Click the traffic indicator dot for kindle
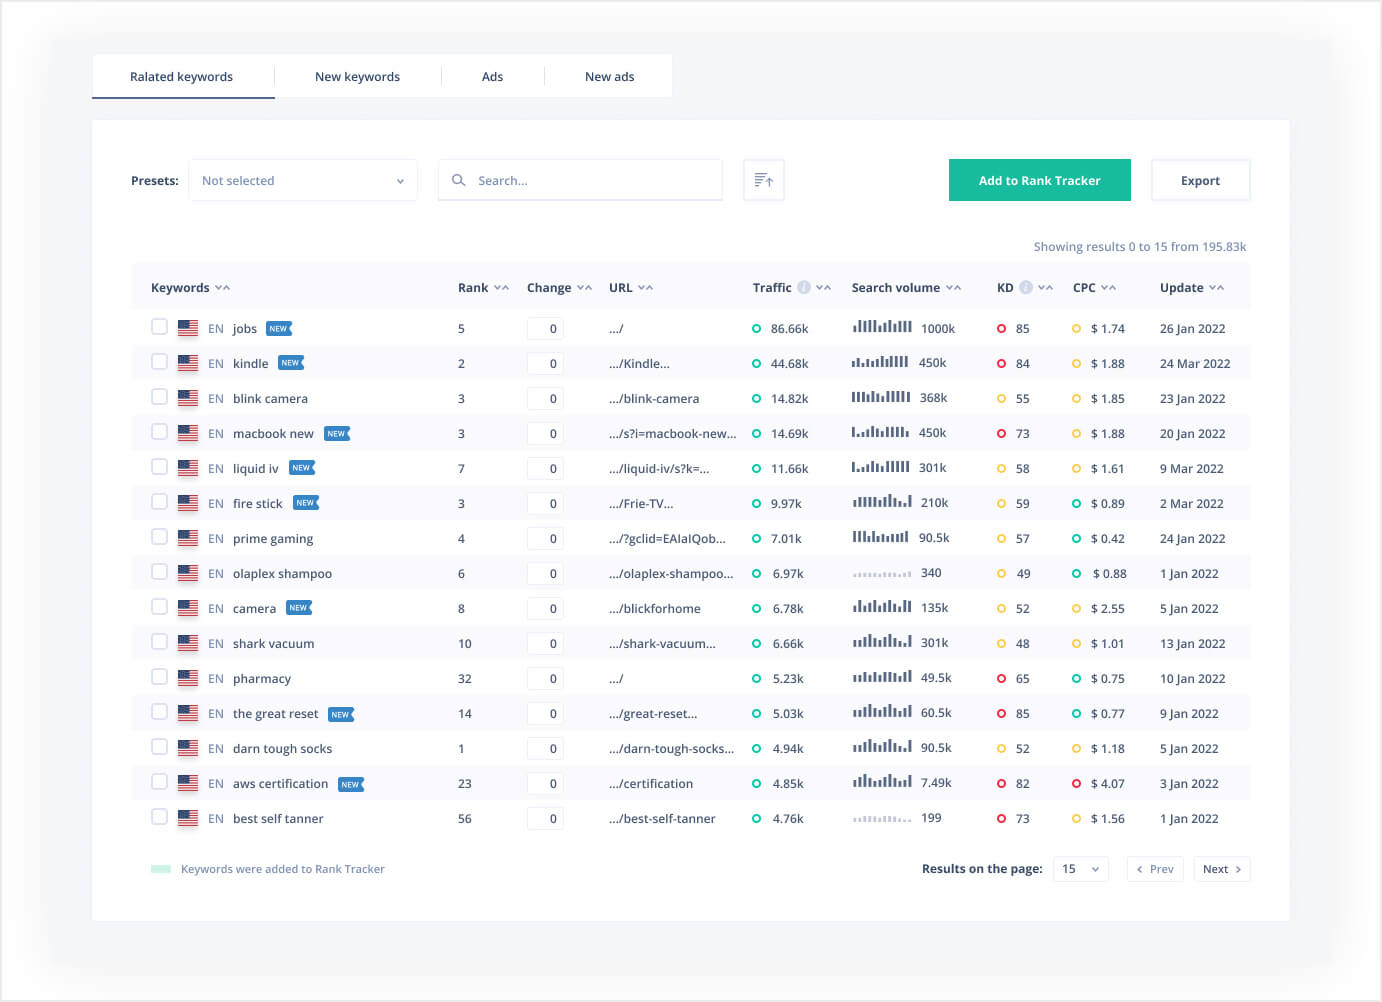The image size is (1382, 1002). click(x=756, y=363)
